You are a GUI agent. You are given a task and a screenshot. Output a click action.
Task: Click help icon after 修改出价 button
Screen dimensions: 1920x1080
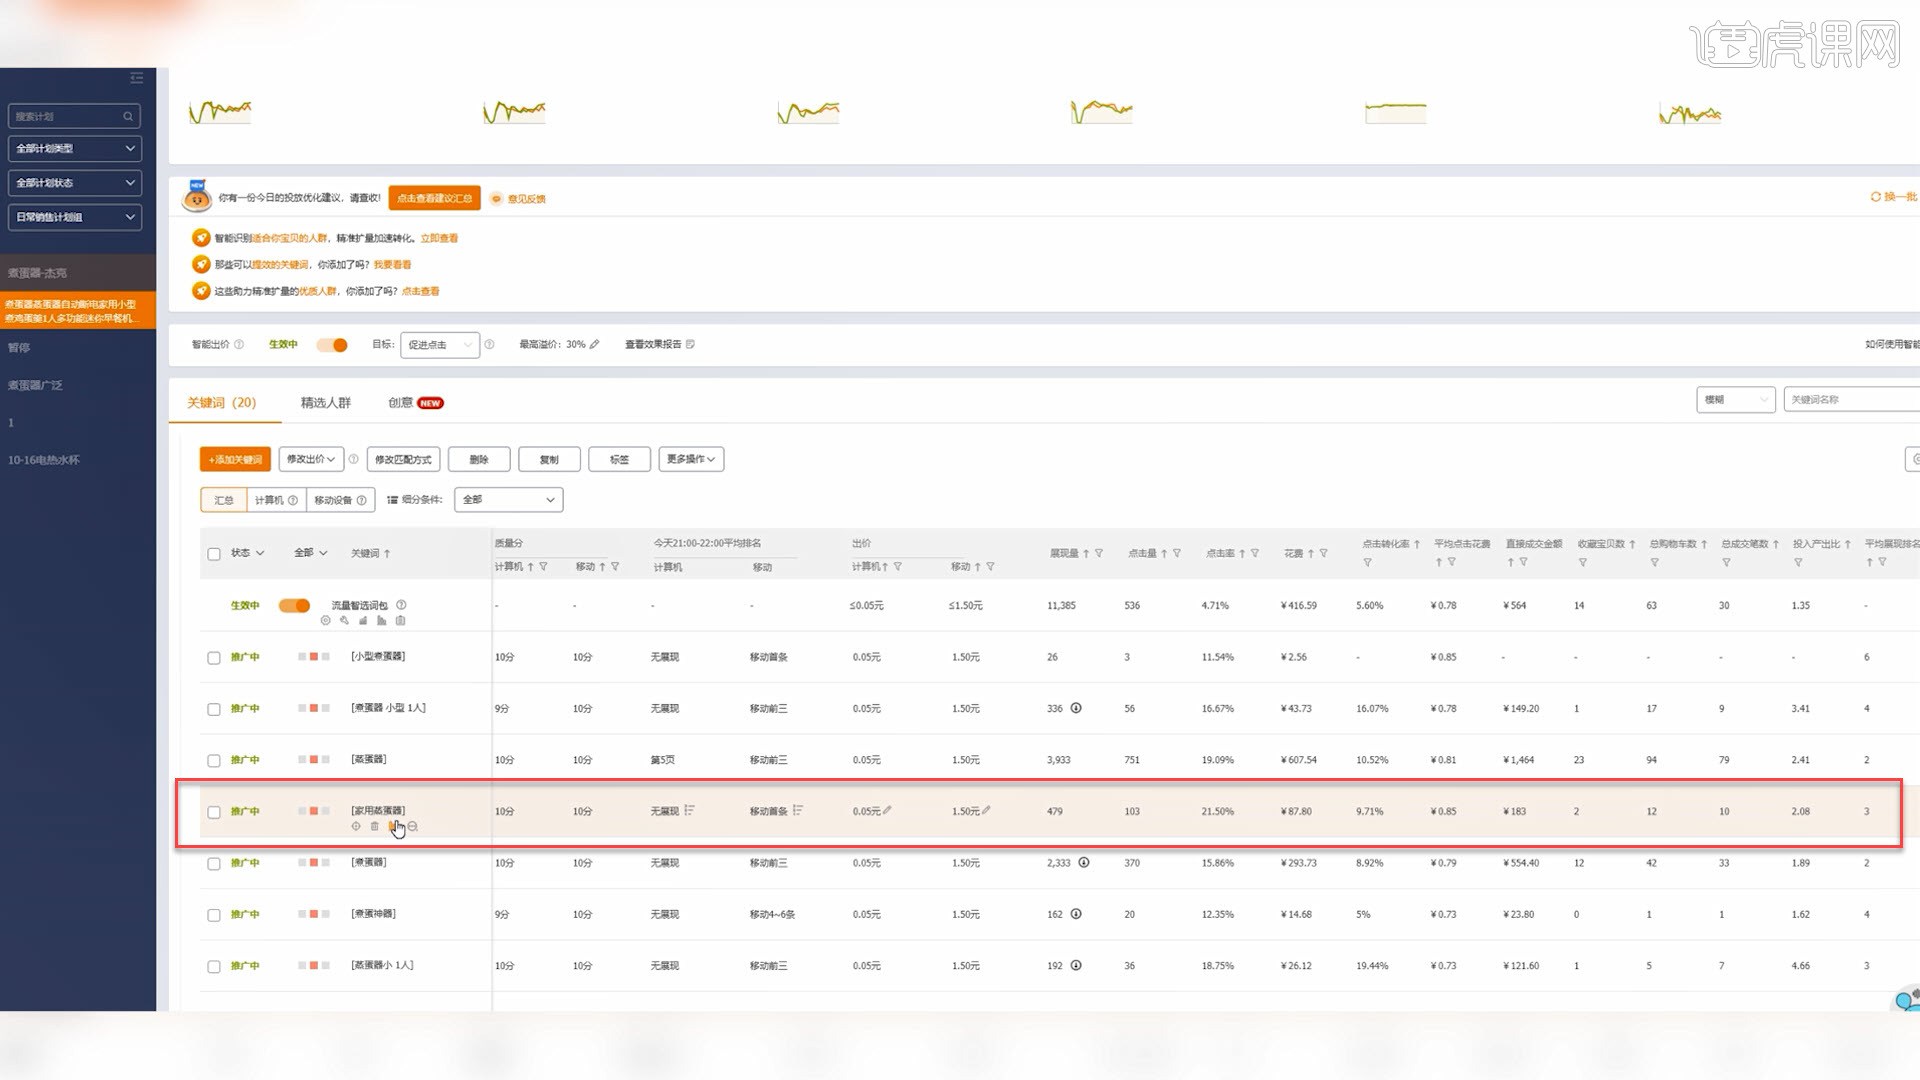pyautogui.click(x=353, y=459)
